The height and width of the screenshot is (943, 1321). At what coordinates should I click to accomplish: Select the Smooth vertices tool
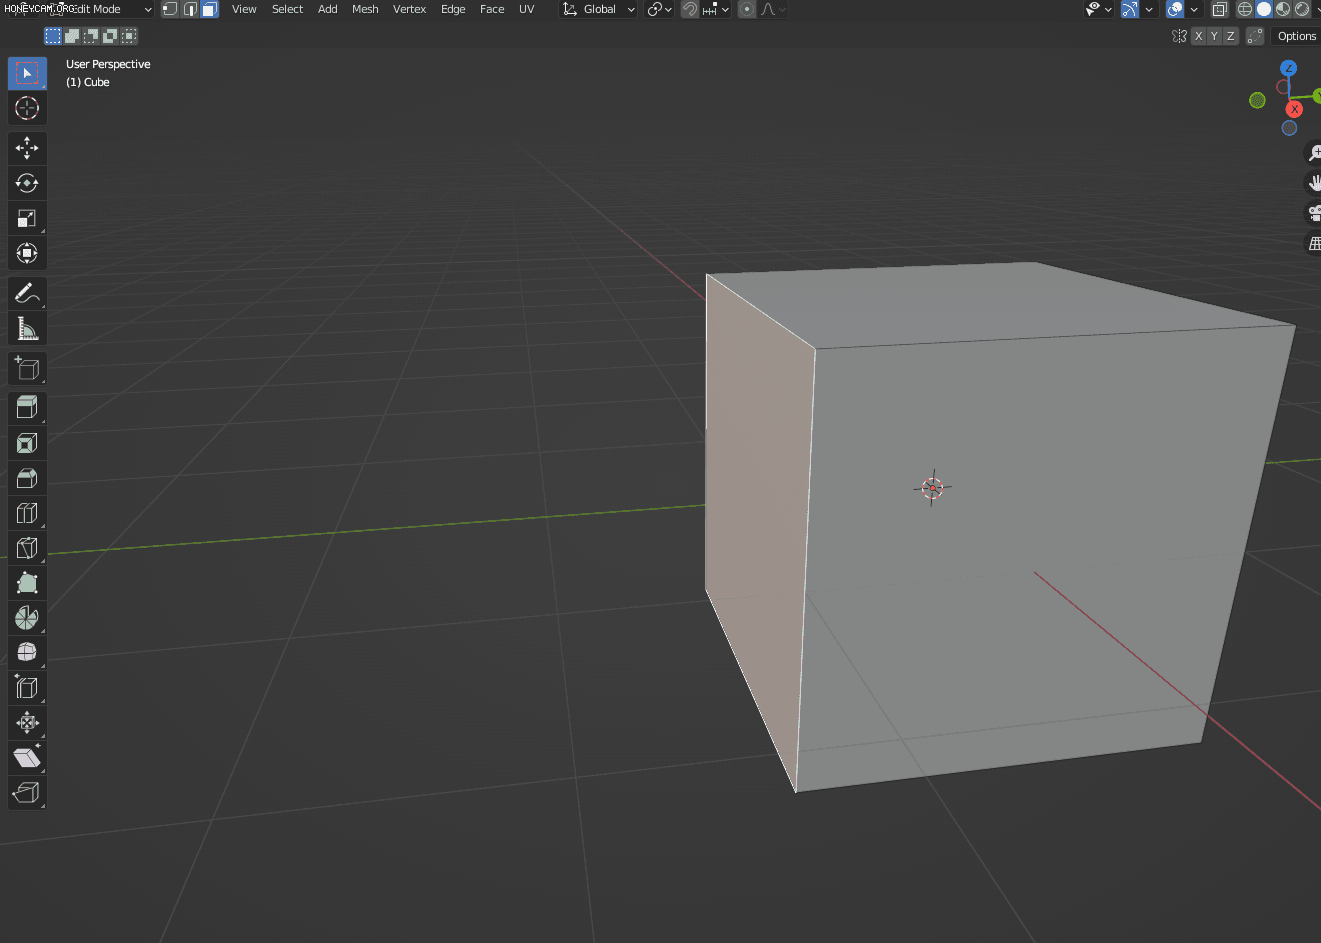tap(27, 653)
